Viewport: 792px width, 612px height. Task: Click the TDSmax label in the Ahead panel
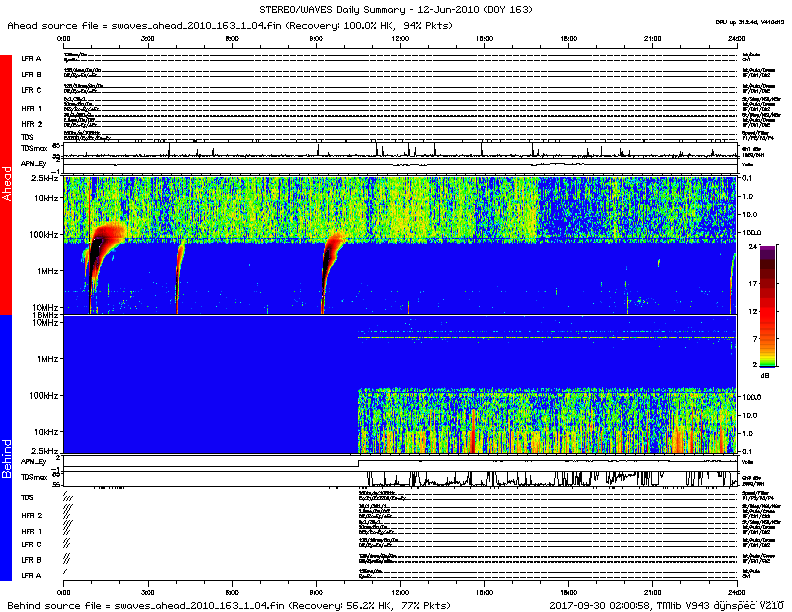33,148
